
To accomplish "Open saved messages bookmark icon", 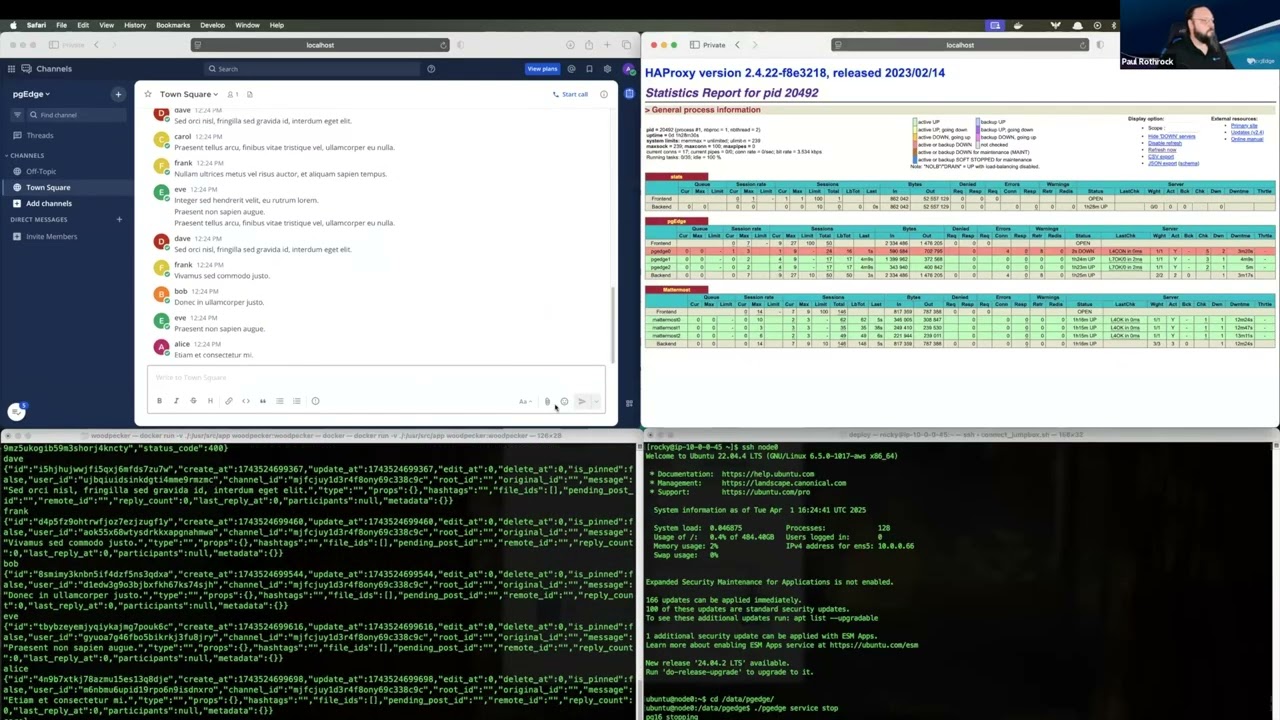I will pyautogui.click(x=589, y=69).
